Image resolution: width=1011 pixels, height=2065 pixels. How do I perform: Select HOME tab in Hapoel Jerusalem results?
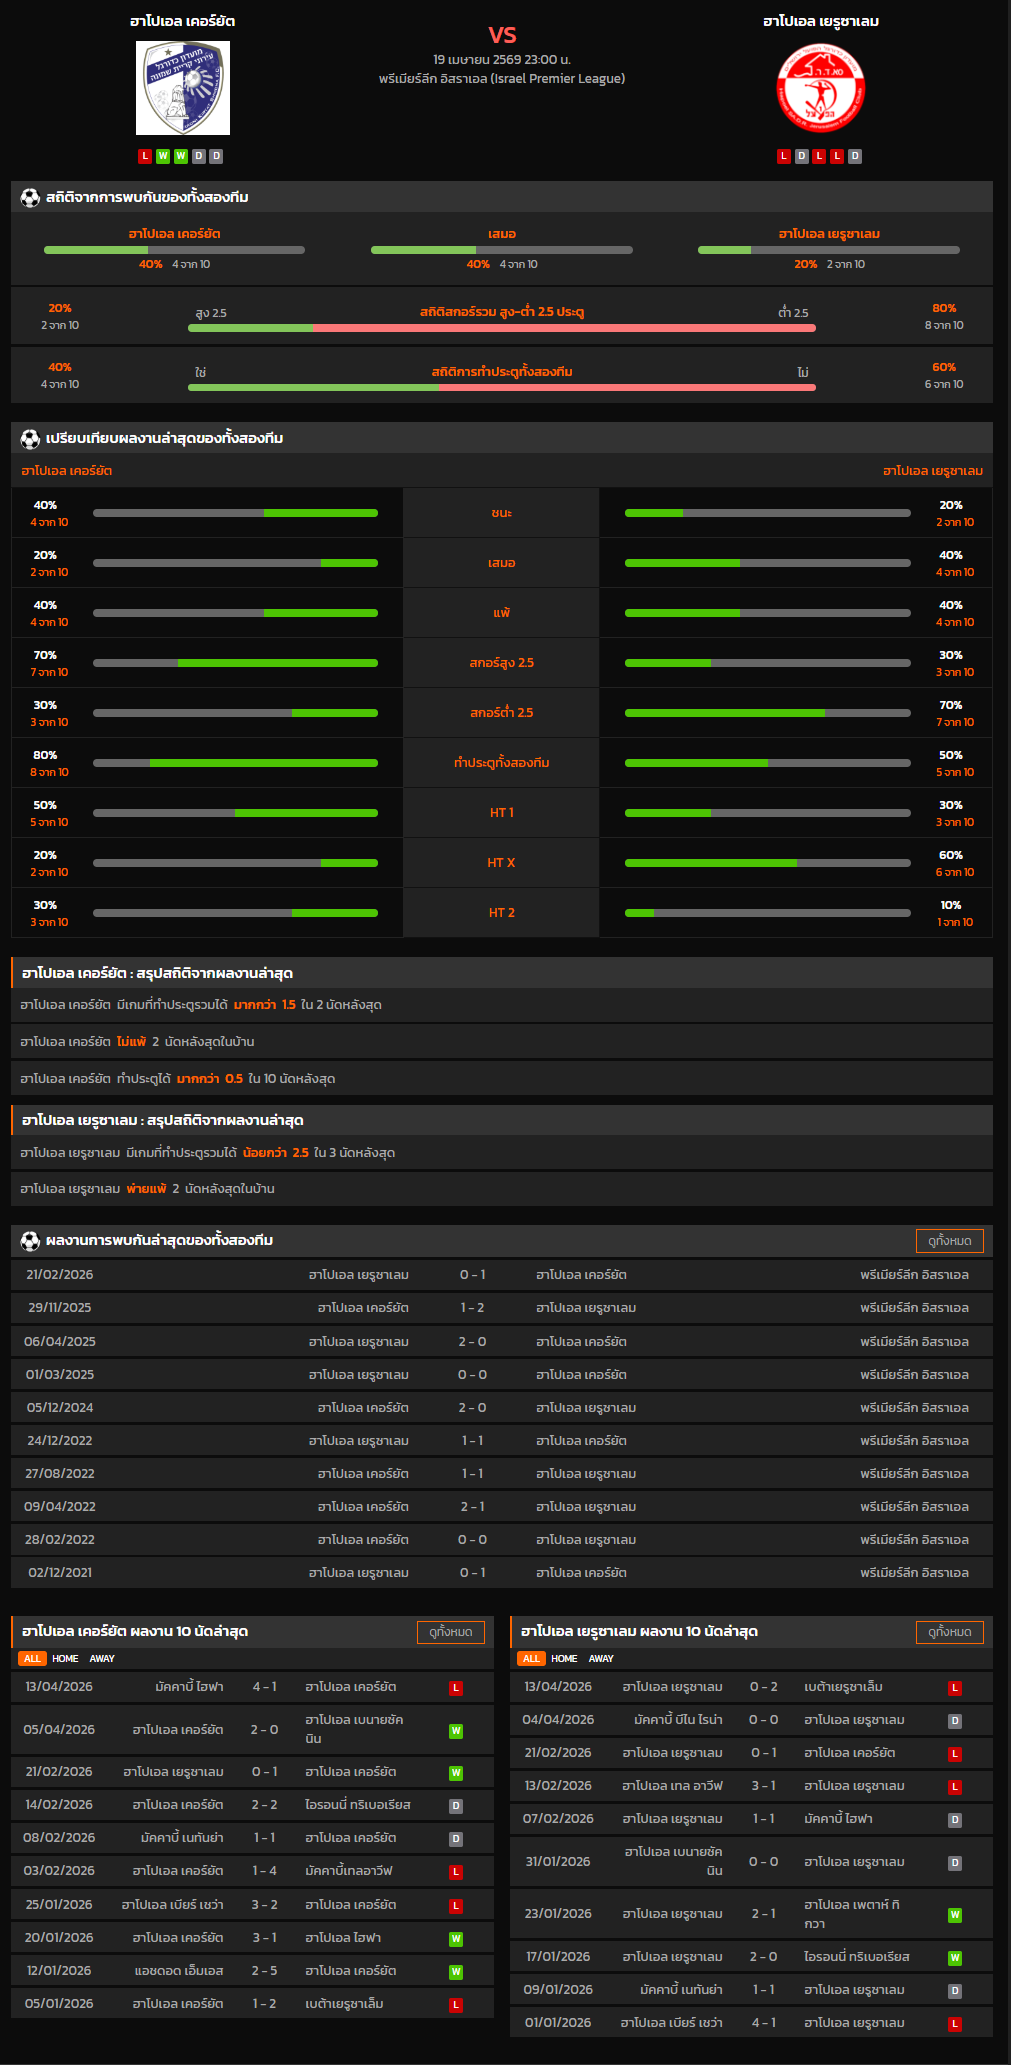pos(564,1659)
